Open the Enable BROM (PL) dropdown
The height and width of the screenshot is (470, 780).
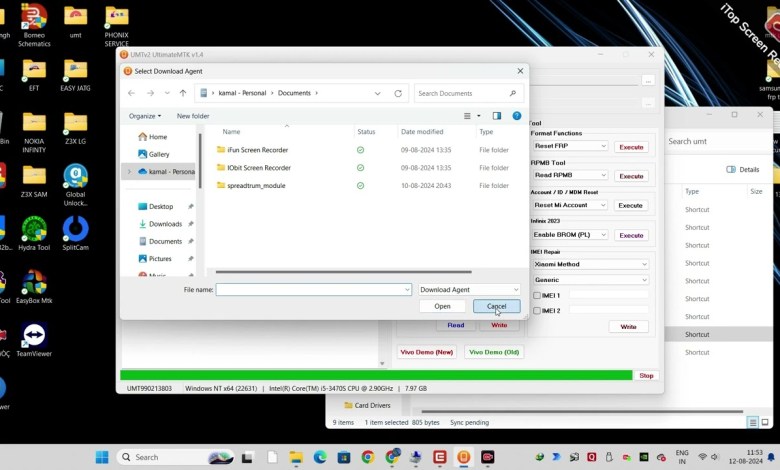tap(570, 234)
